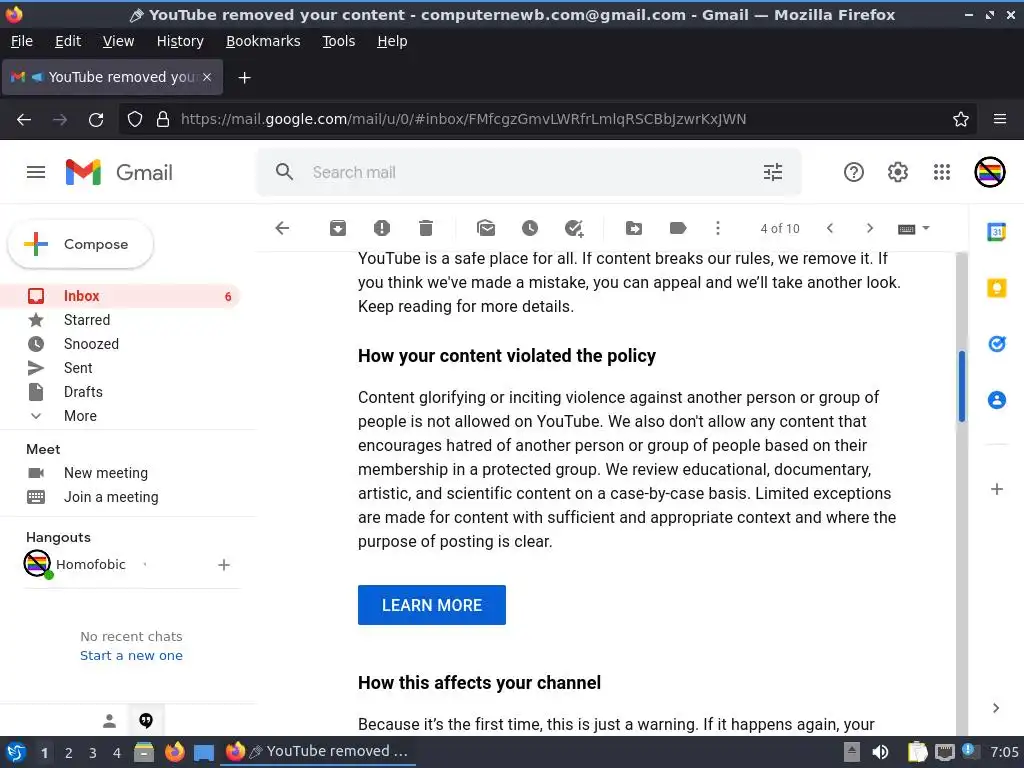Open Firefox Edit menu
Image resolution: width=1024 pixels, height=768 pixels.
[68, 41]
